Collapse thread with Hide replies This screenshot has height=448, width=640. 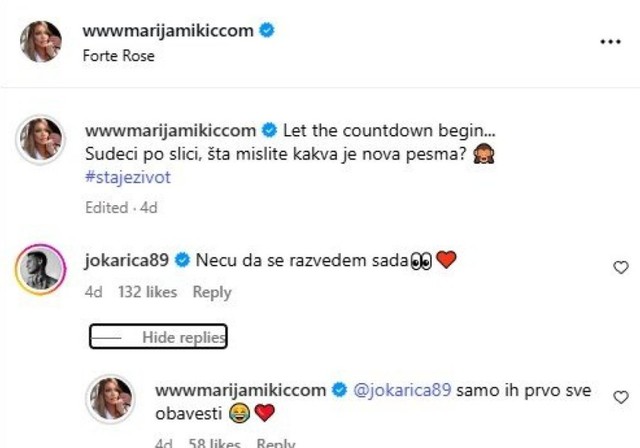tap(158, 337)
